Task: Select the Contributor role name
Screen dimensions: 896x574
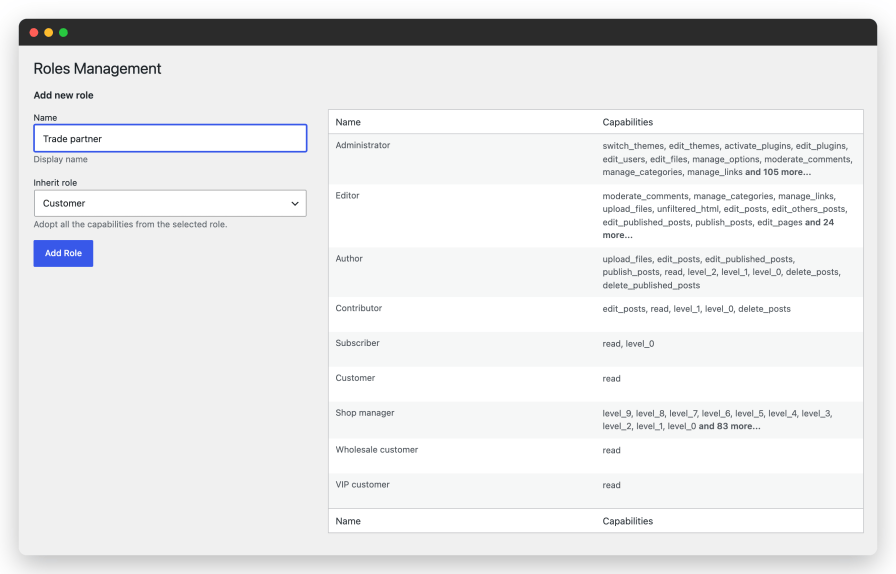Action: pyautogui.click(x=359, y=308)
